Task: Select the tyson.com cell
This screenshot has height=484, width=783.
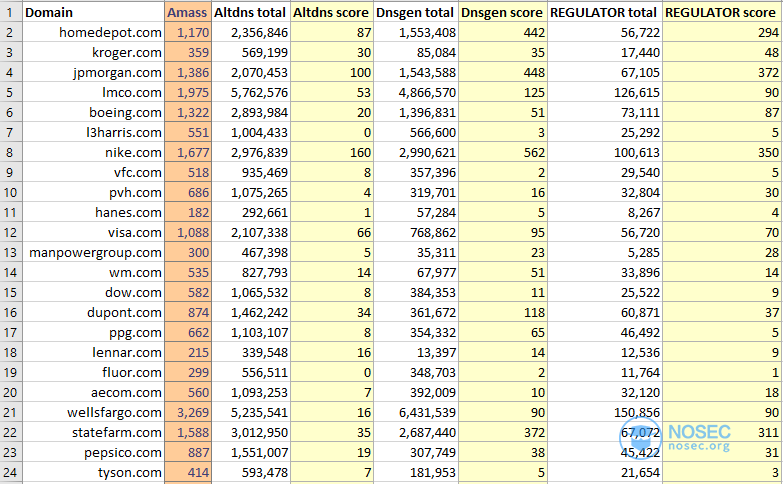Action: tap(93, 472)
